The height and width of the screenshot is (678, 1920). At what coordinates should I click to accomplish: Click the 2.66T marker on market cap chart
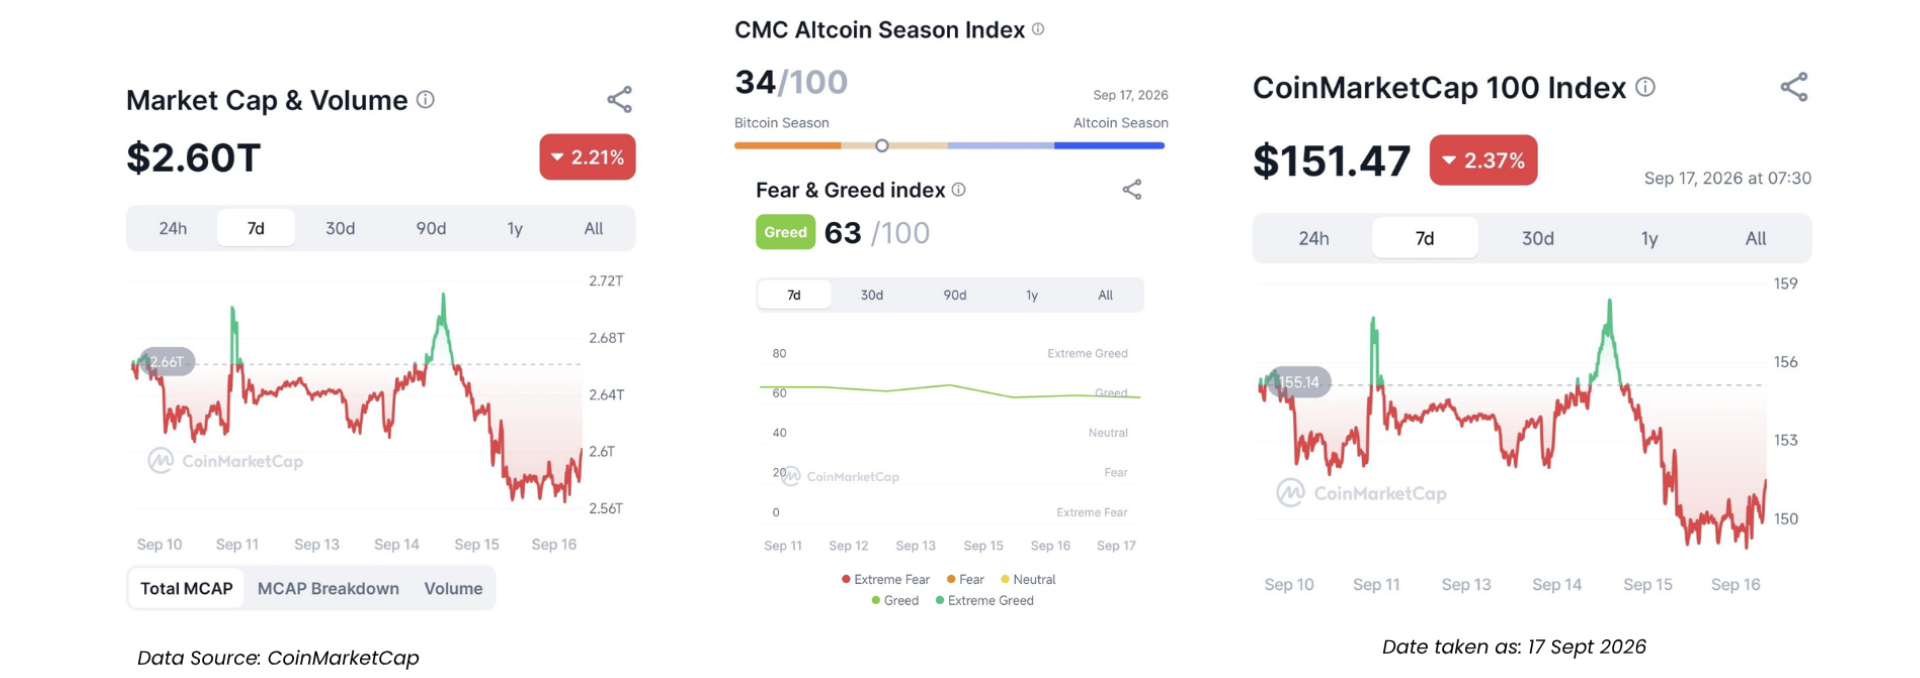[x=167, y=361]
